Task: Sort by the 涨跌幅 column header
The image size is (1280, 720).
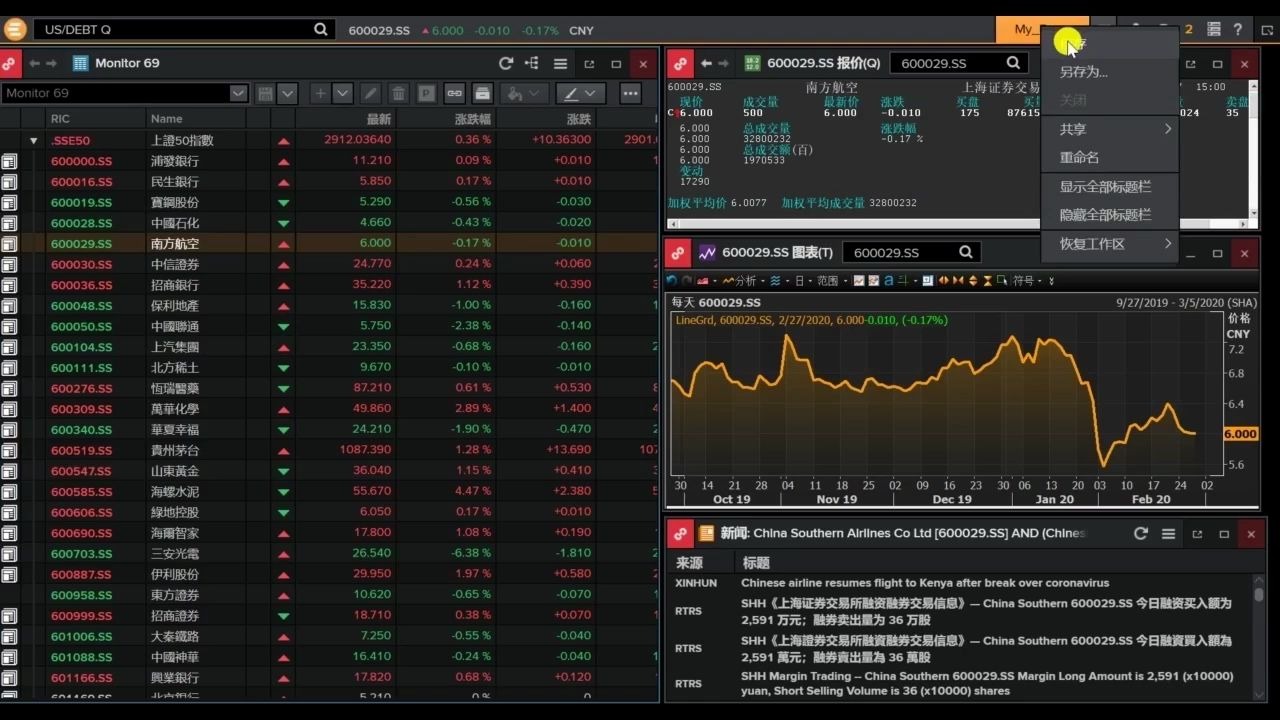Action: [472, 119]
